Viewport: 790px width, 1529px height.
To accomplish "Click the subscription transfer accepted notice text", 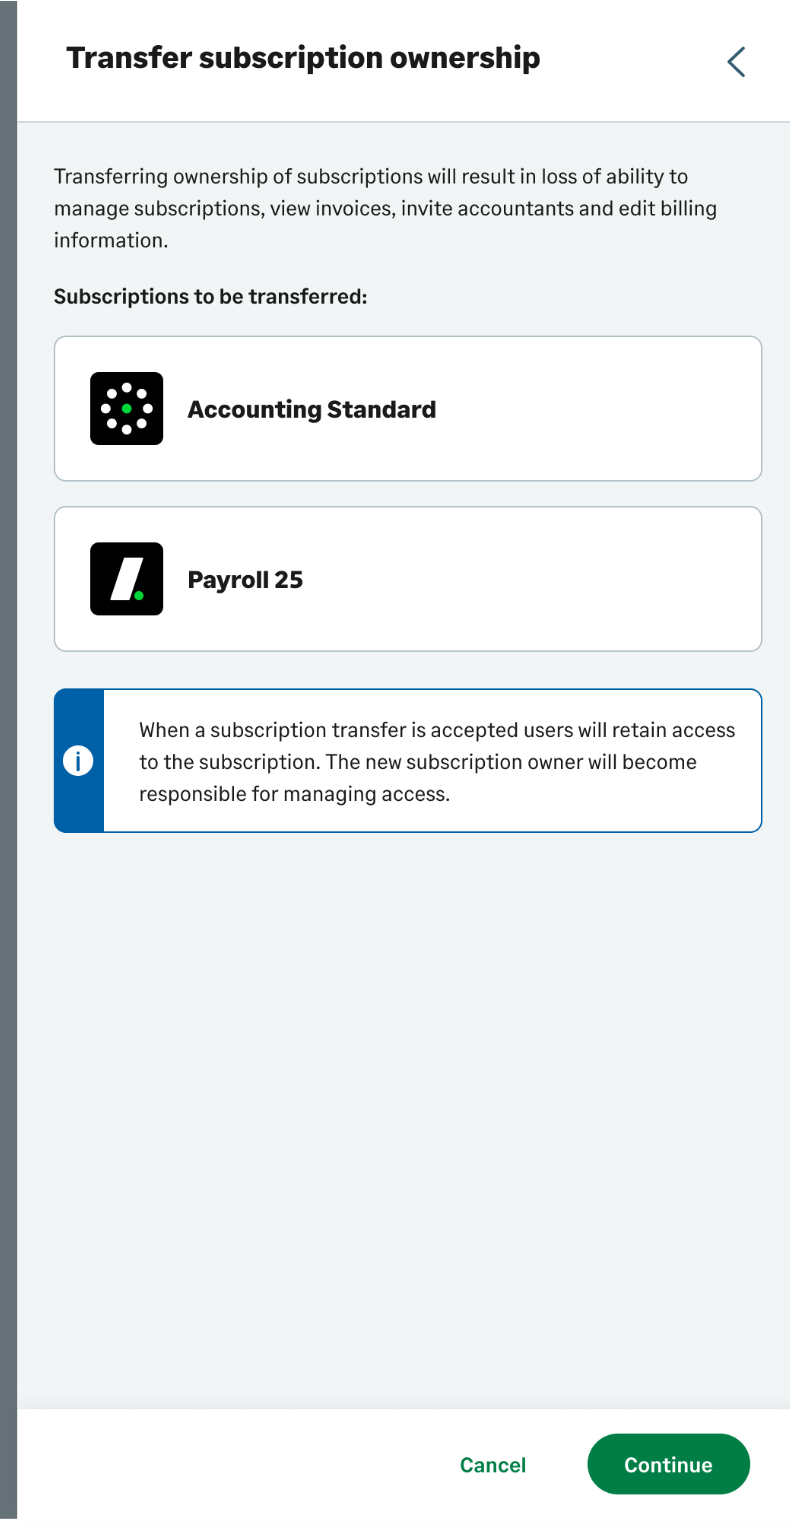I will 437,761.
